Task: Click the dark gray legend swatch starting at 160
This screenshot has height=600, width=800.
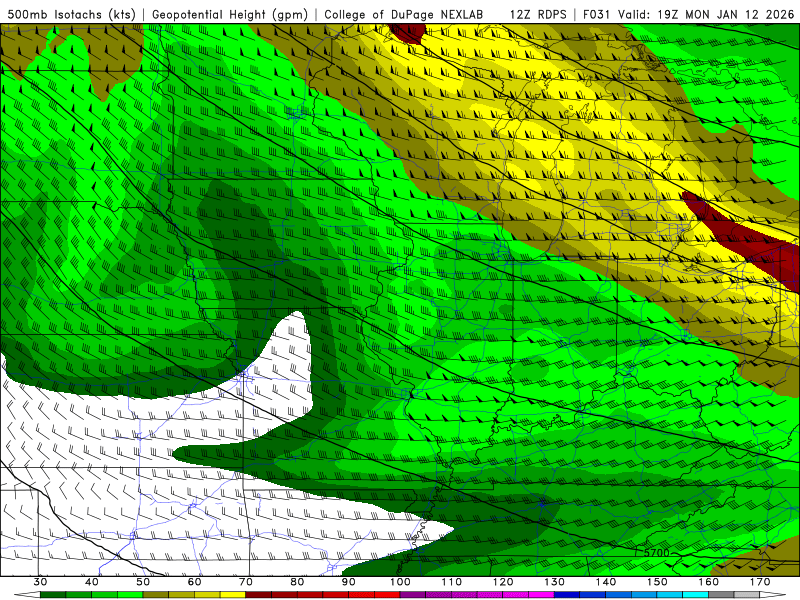Action: (721, 595)
